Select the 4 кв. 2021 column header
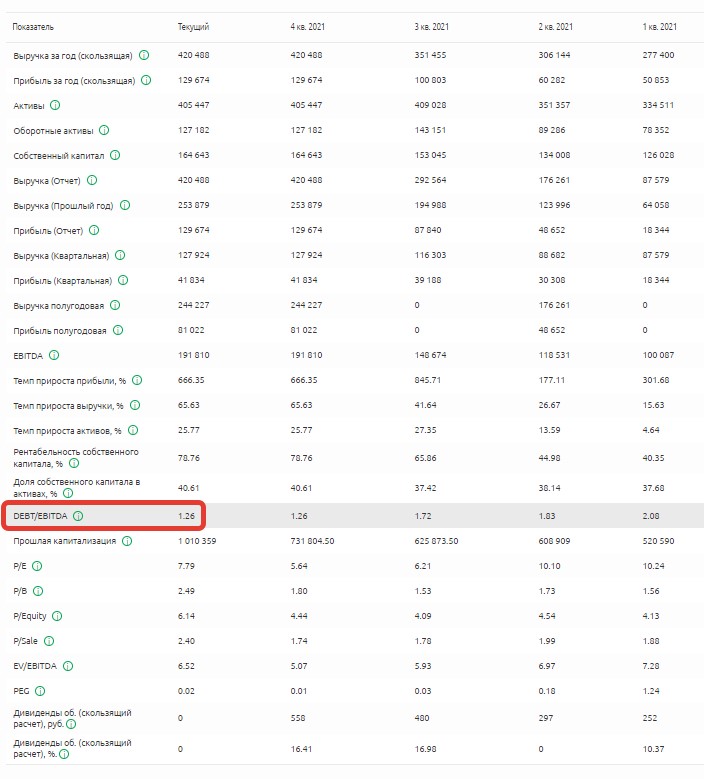 [x=308, y=26]
